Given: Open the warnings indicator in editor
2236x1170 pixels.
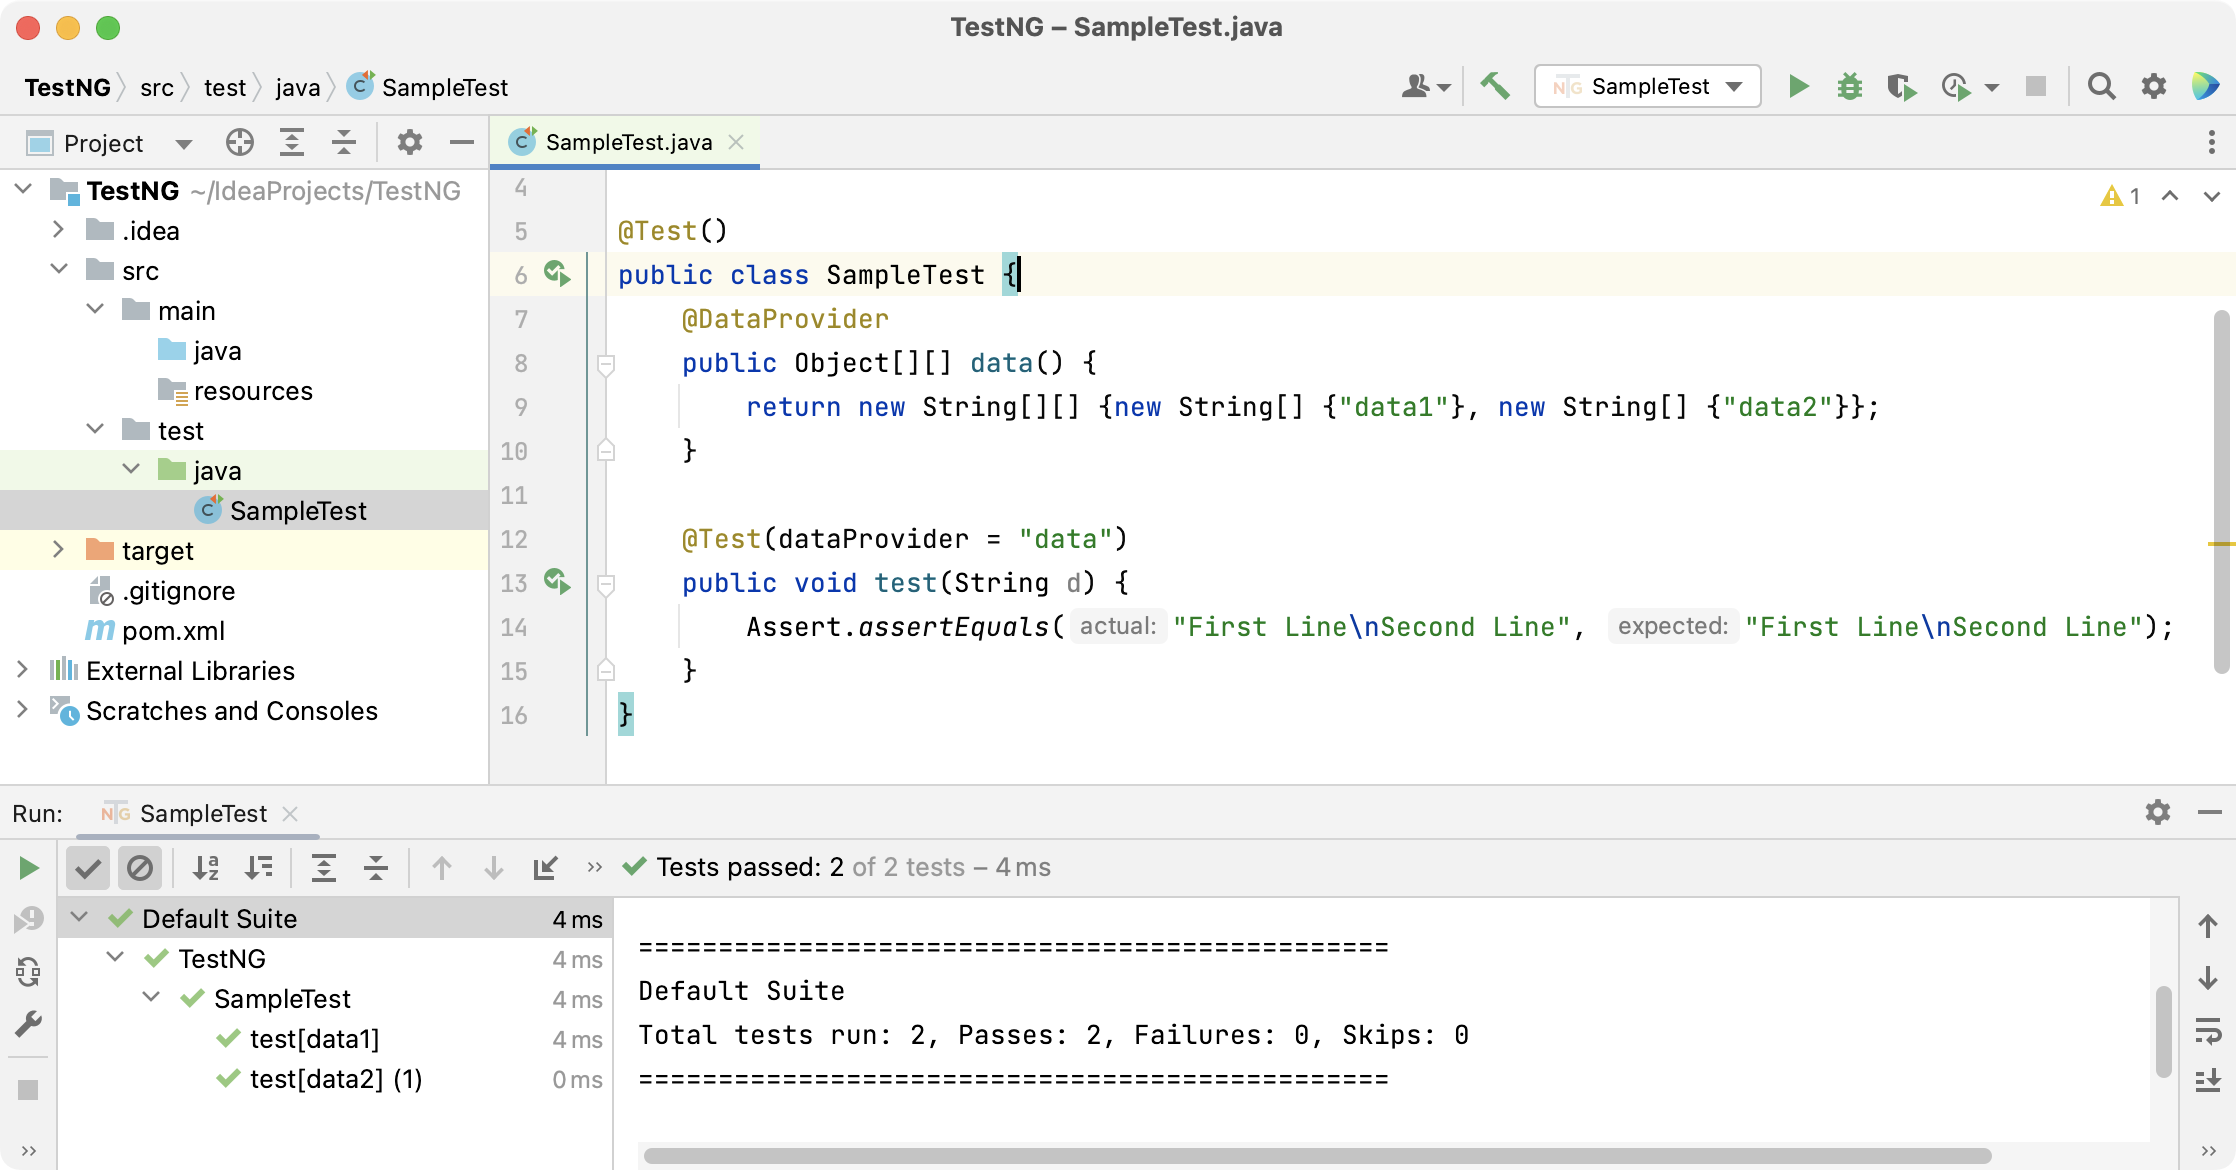Looking at the screenshot, I should 2120,196.
